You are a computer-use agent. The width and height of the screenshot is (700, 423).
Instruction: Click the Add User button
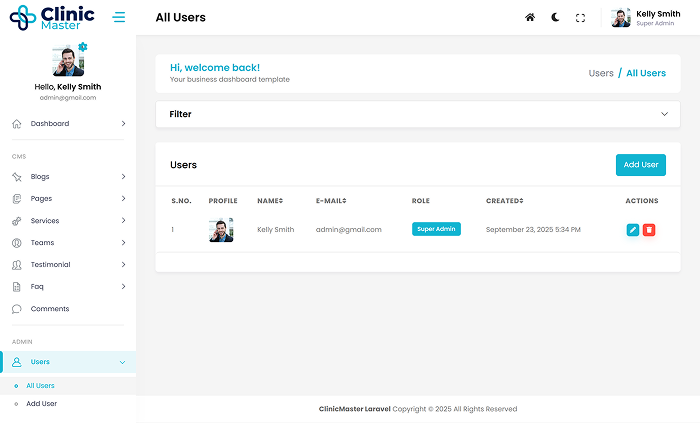[640, 165]
